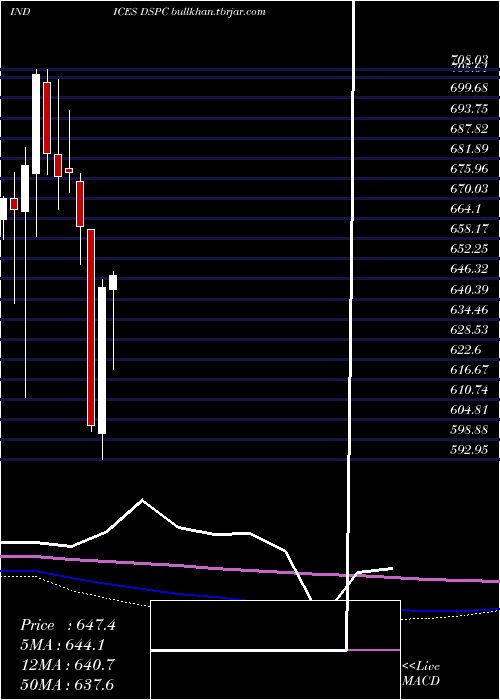
Task: Click the 708.03 top price label
Action: pos(469,59)
